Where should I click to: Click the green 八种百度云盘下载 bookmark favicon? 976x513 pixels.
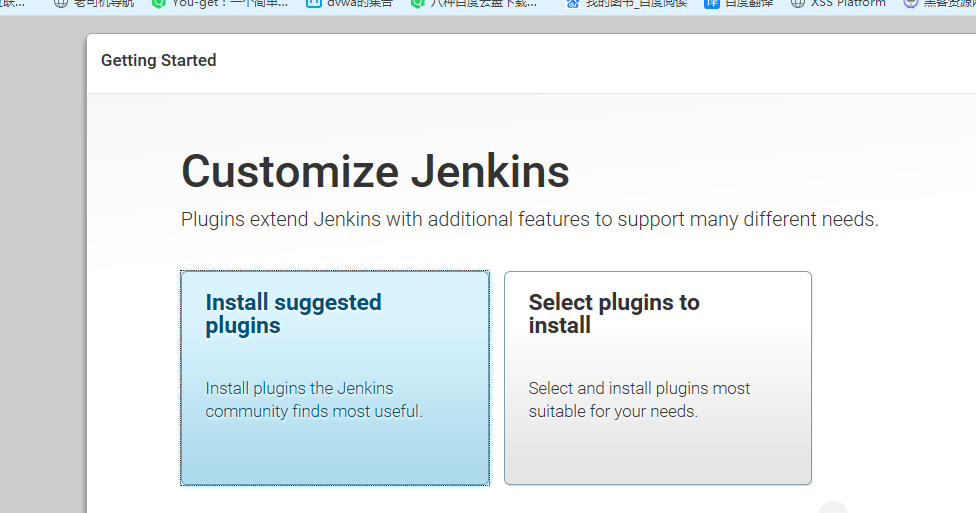(418, 3)
